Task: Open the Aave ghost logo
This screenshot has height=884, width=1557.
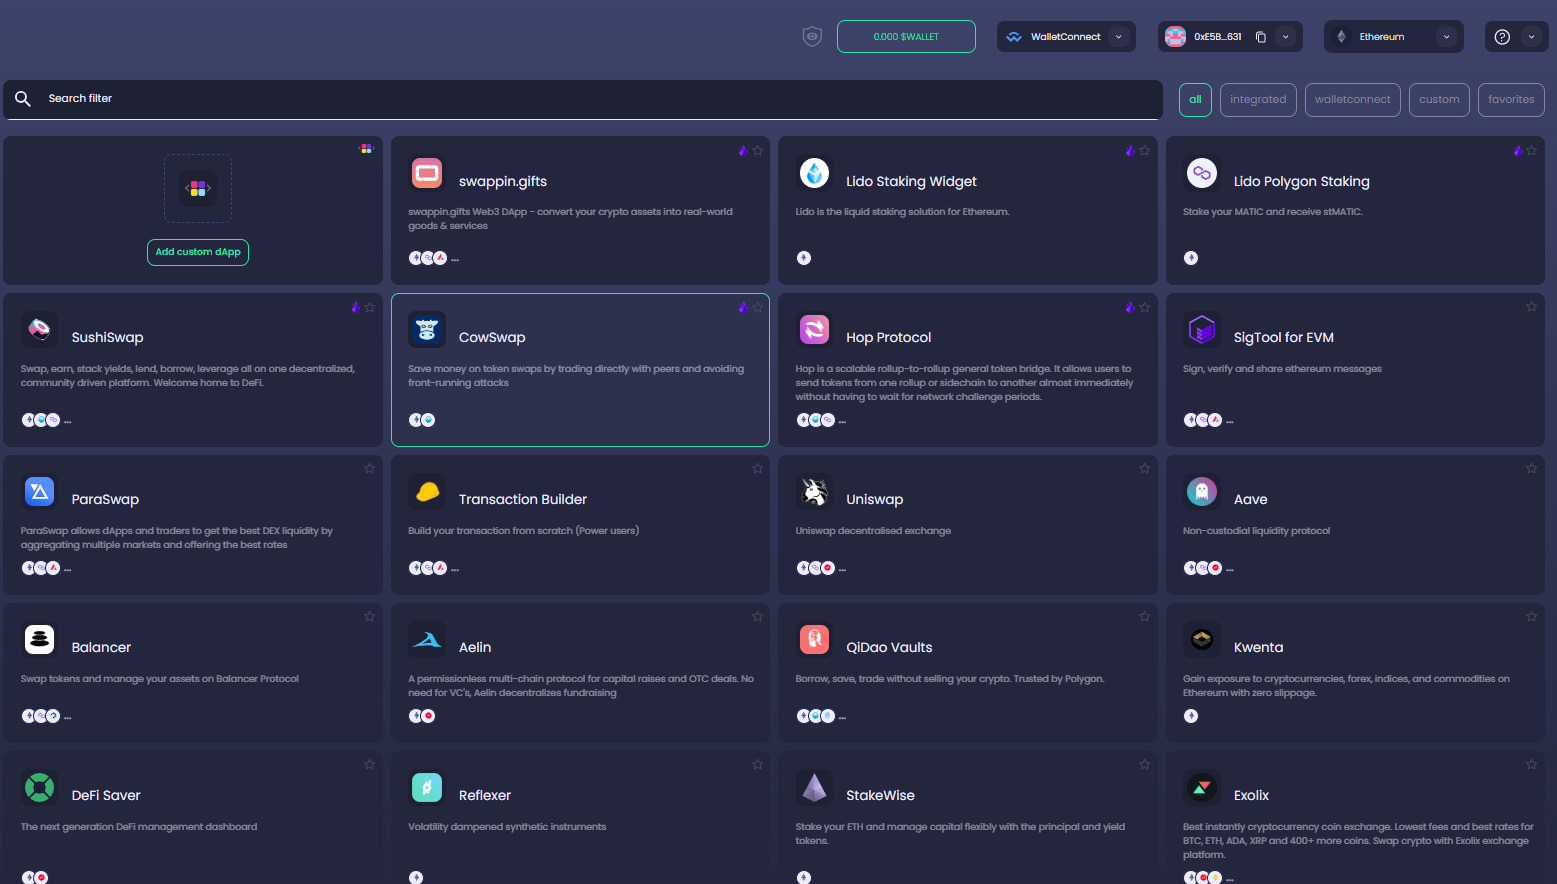Action: pyautogui.click(x=1202, y=491)
